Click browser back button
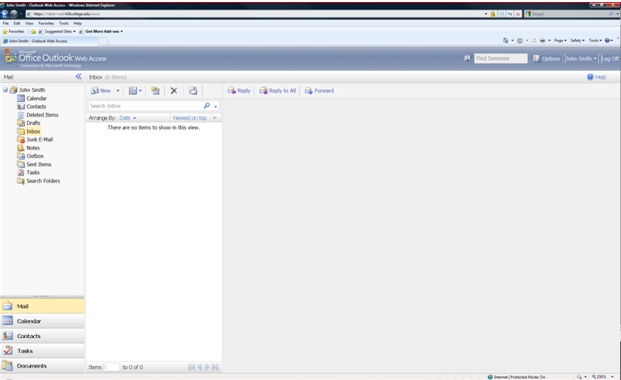Screen dimensions: 621x380 click(5, 13)
